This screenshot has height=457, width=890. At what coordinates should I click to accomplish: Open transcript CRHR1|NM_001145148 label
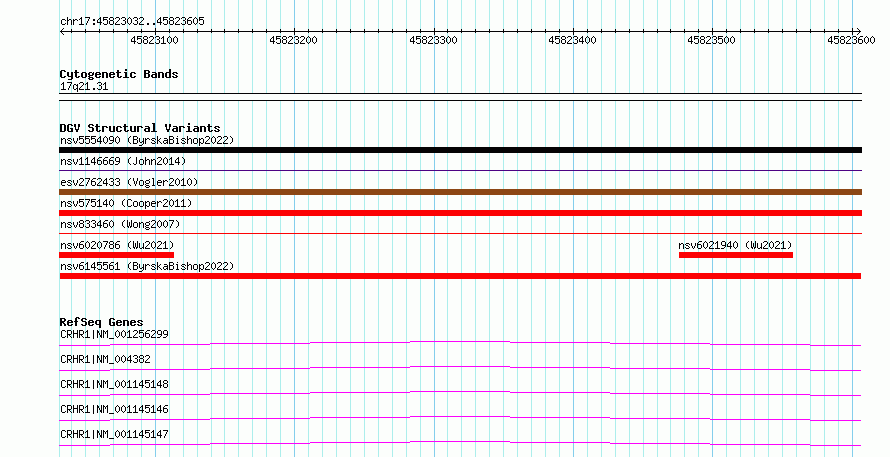[114, 384]
